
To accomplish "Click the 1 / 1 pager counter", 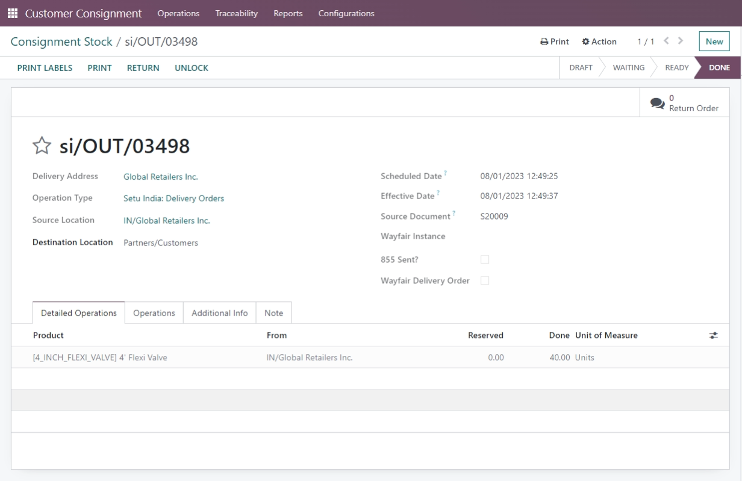I will coord(645,42).
